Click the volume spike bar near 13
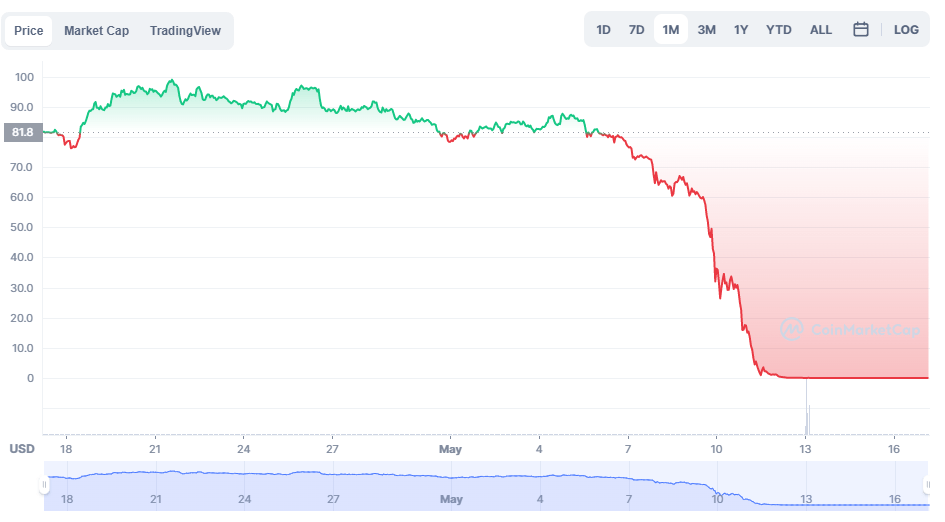 pos(806,405)
